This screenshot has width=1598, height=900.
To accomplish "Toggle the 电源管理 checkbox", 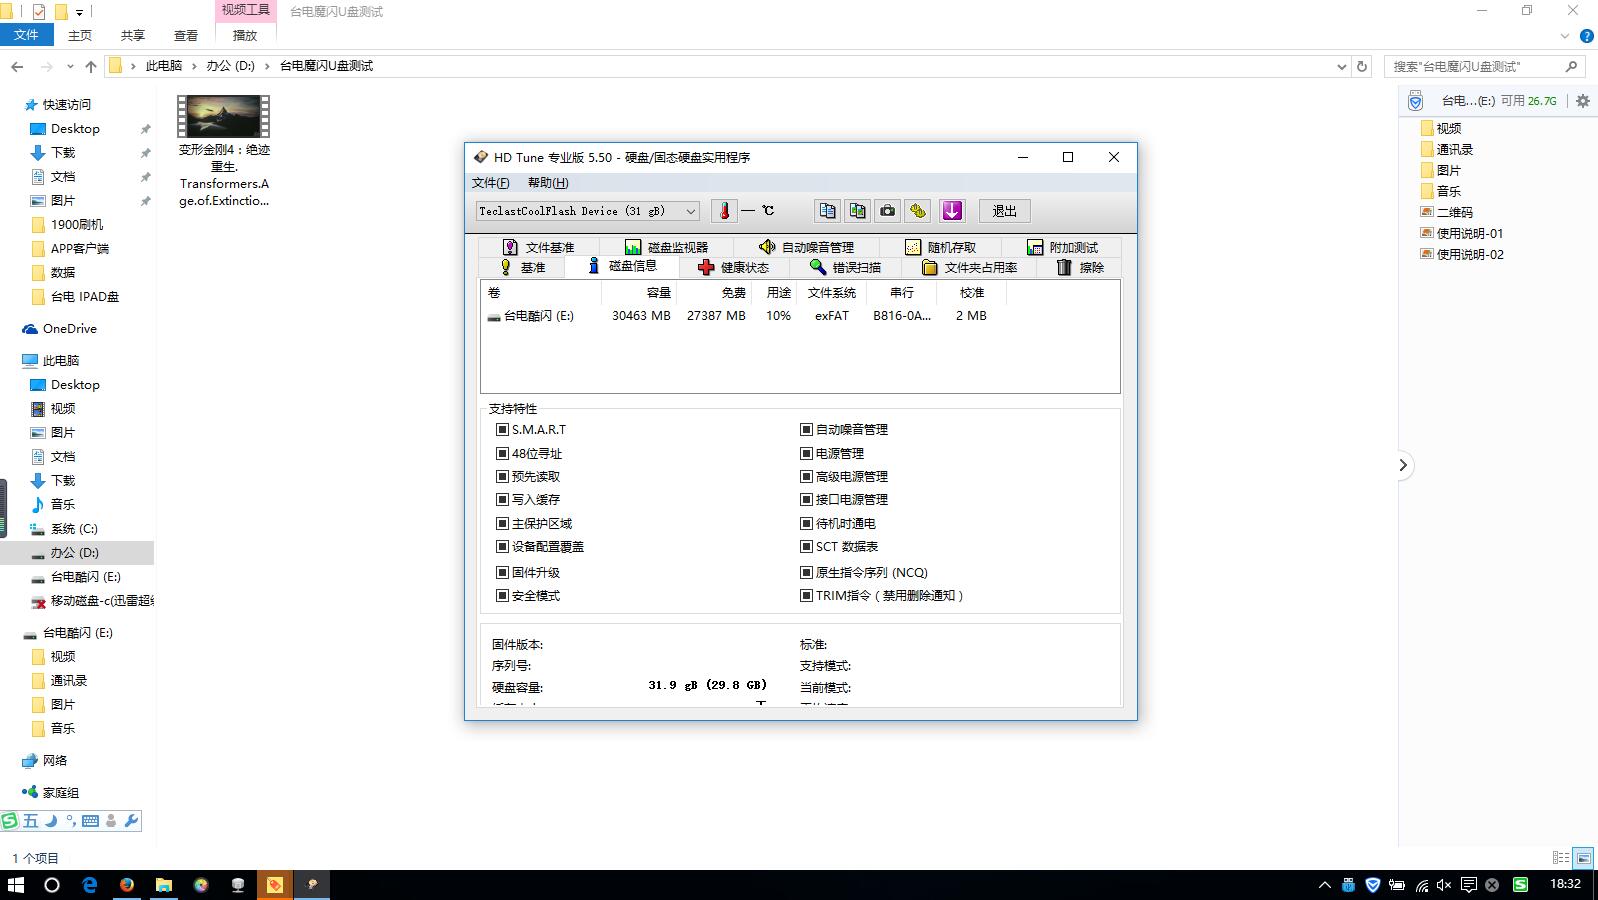I will pos(806,453).
